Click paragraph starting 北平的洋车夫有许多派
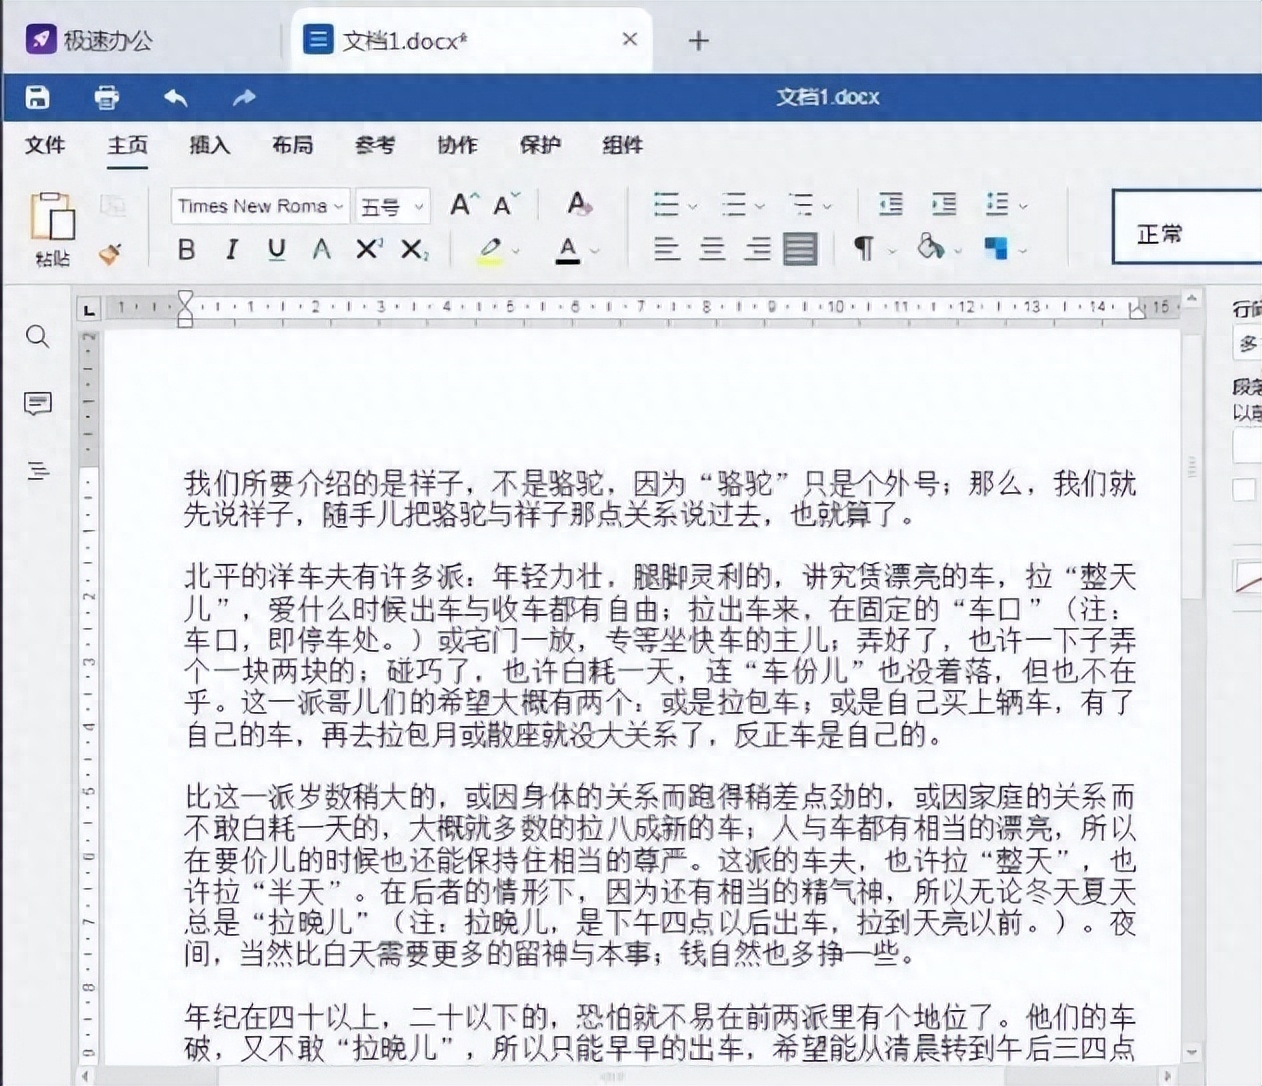 (660, 655)
